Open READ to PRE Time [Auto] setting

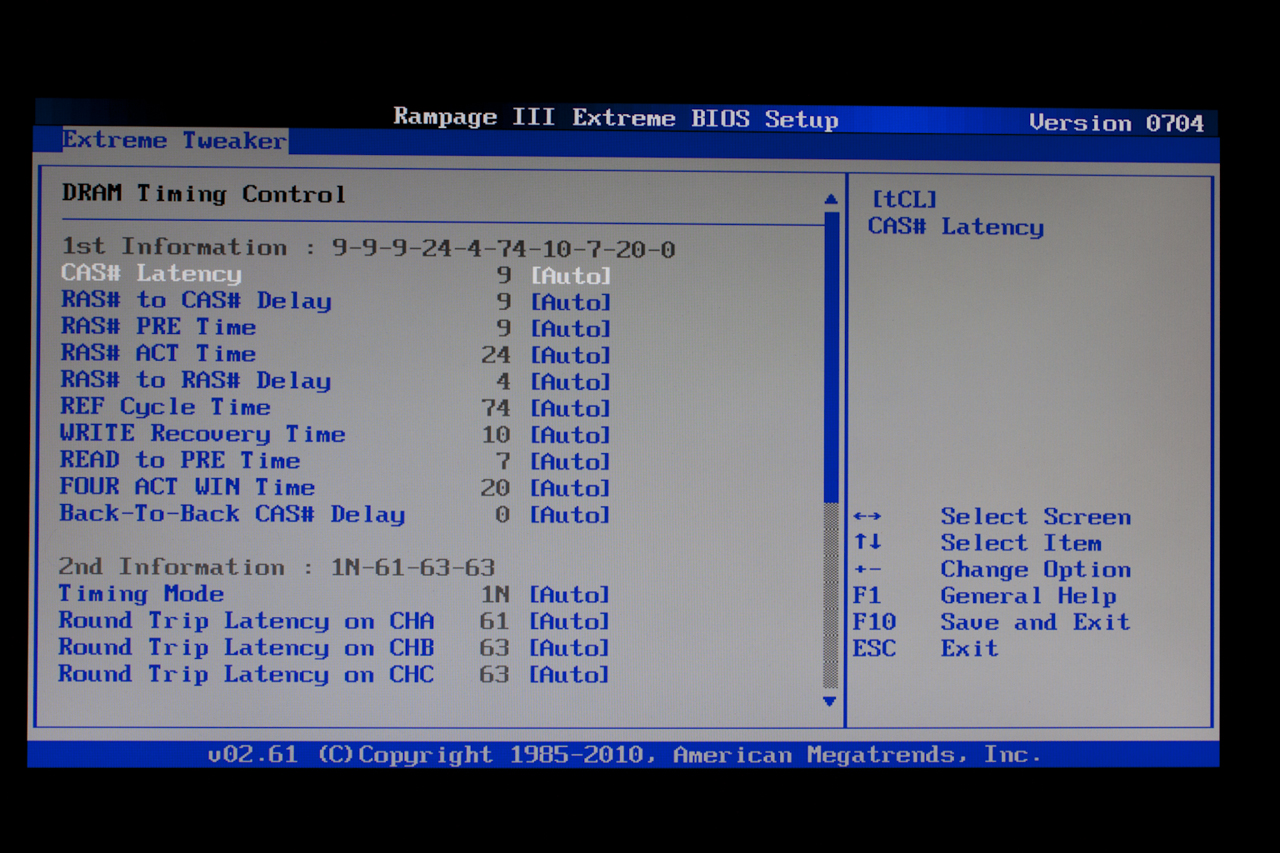pyautogui.click(x=570, y=462)
